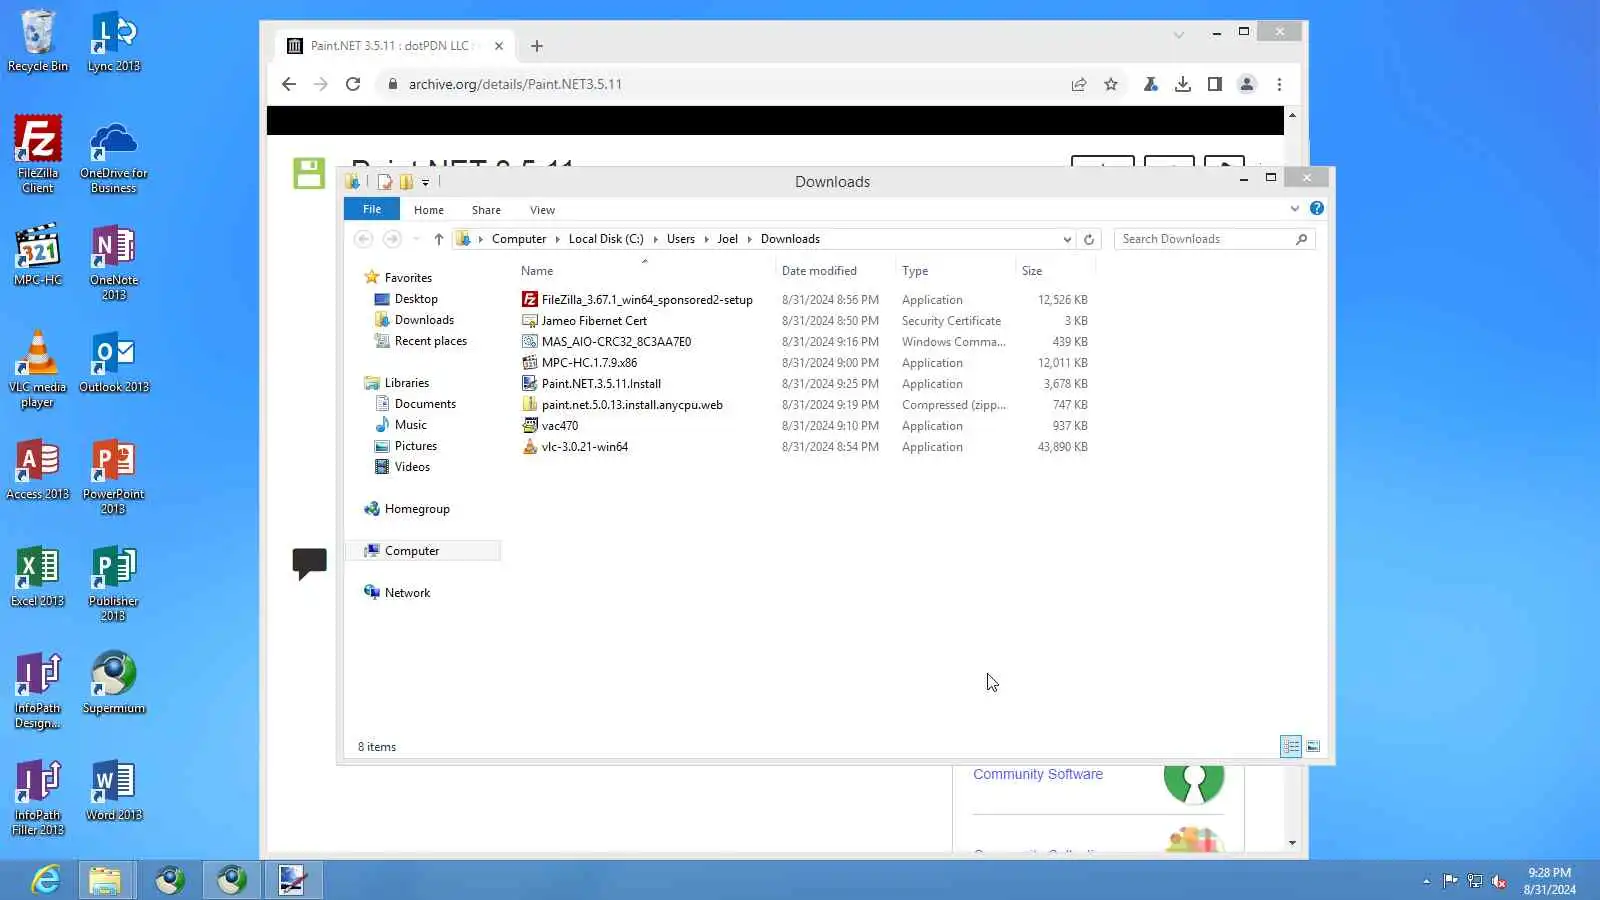Open the Share ribbon tab
The width and height of the screenshot is (1600, 900).
(x=486, y=210)
